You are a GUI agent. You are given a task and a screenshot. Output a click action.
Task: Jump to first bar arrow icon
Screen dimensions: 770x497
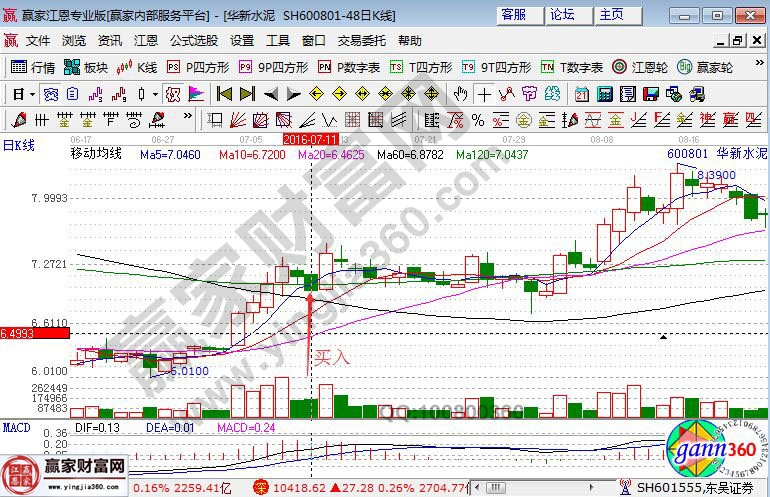tap(222, 94)
